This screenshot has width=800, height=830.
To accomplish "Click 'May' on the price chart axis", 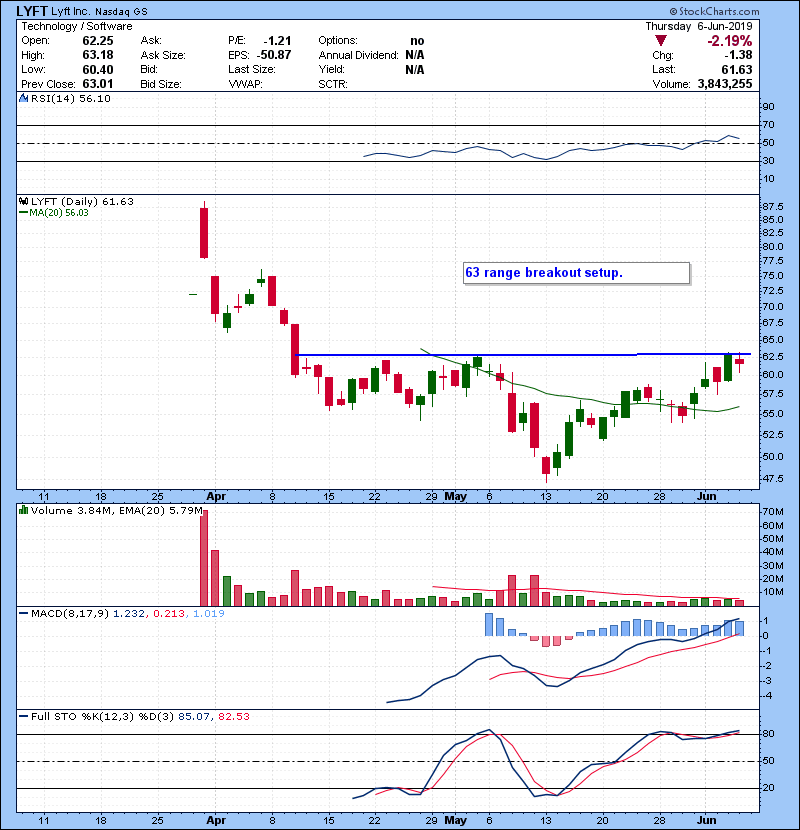I will click(x=455, y=497).
